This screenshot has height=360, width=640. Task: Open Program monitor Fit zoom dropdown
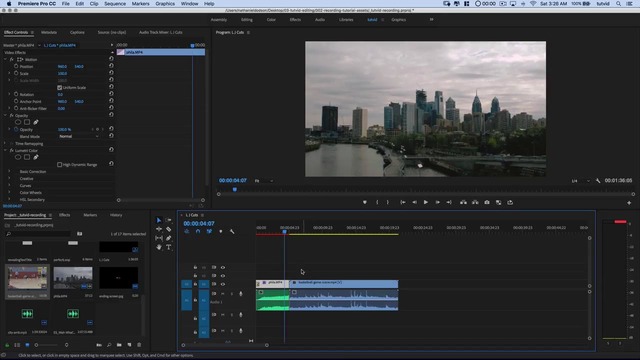(264, 181)
